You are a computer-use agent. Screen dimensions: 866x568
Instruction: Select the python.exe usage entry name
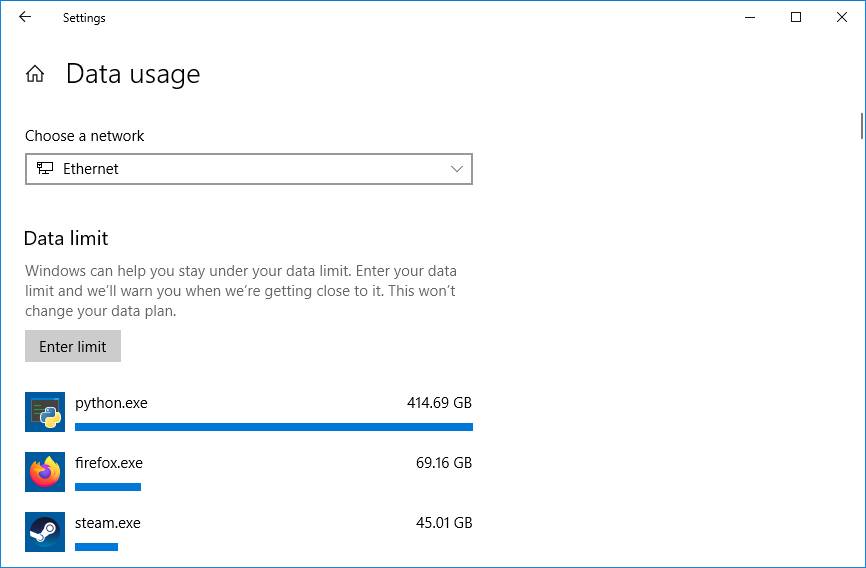(x=111, y=403)
